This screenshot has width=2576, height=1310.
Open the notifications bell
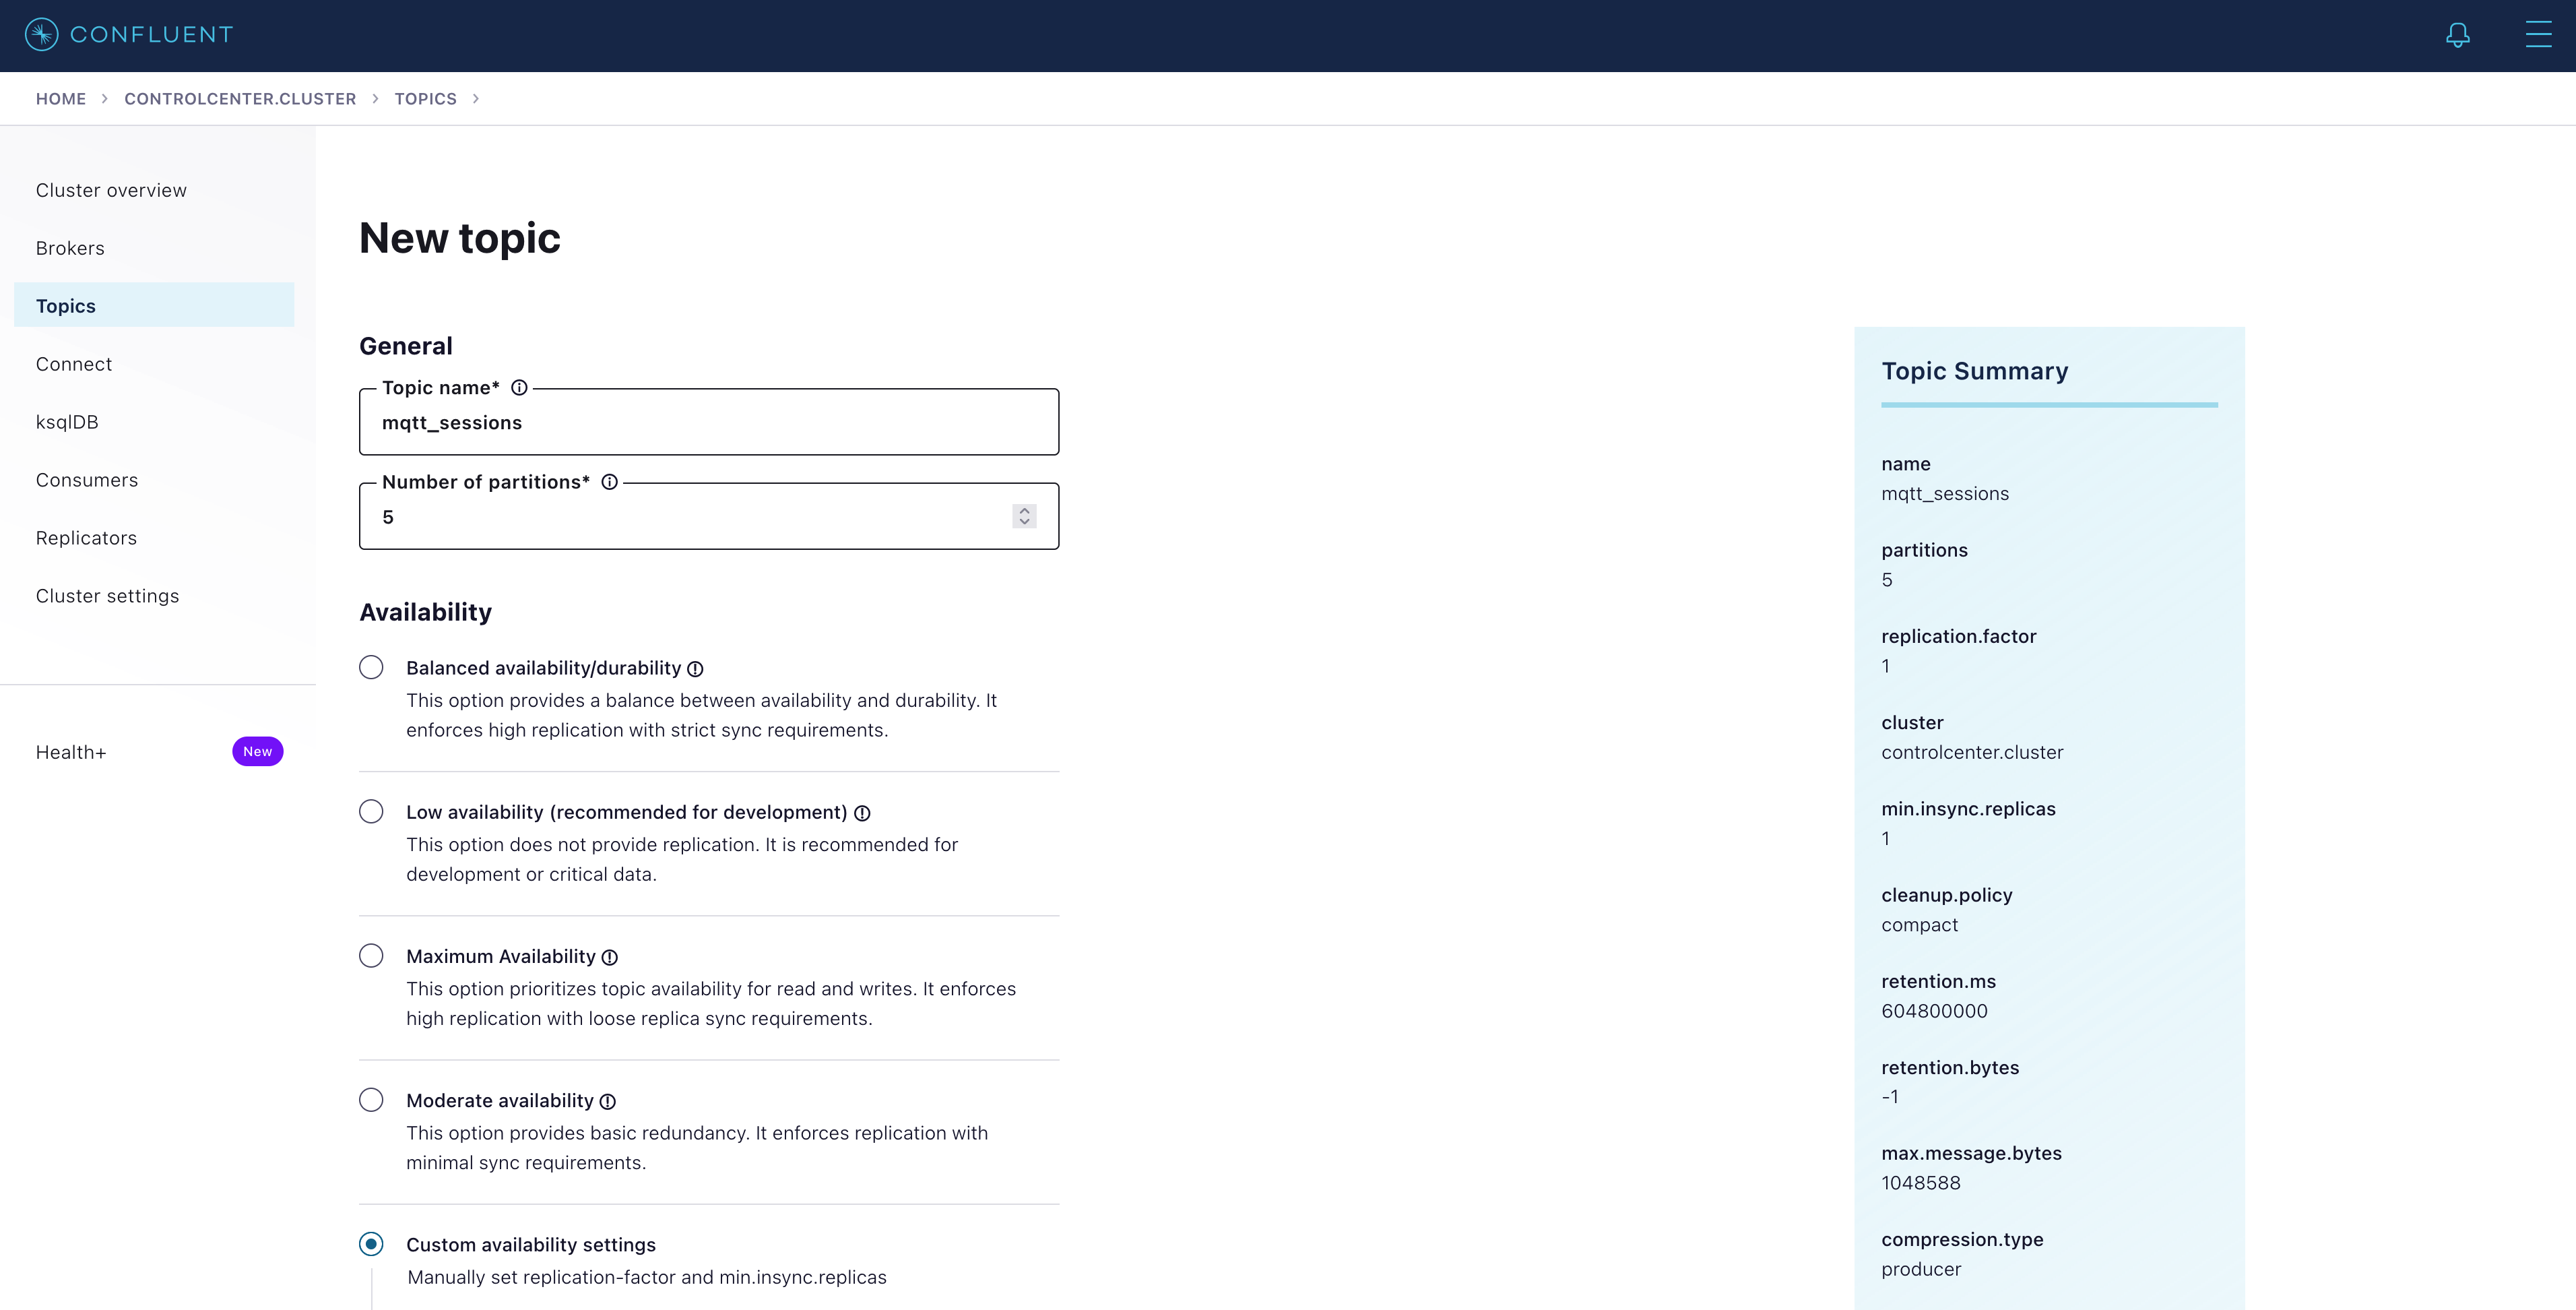tap(2457, 35)
